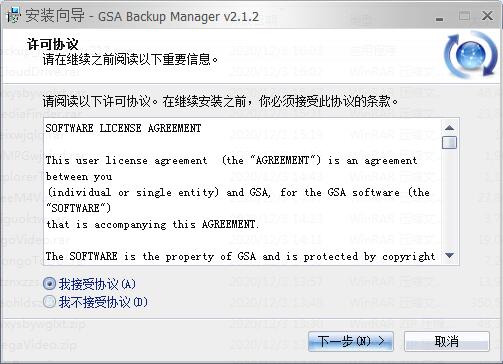Click the license scrollbar up arrow
503x364 pixels.
tap(449, 127)
